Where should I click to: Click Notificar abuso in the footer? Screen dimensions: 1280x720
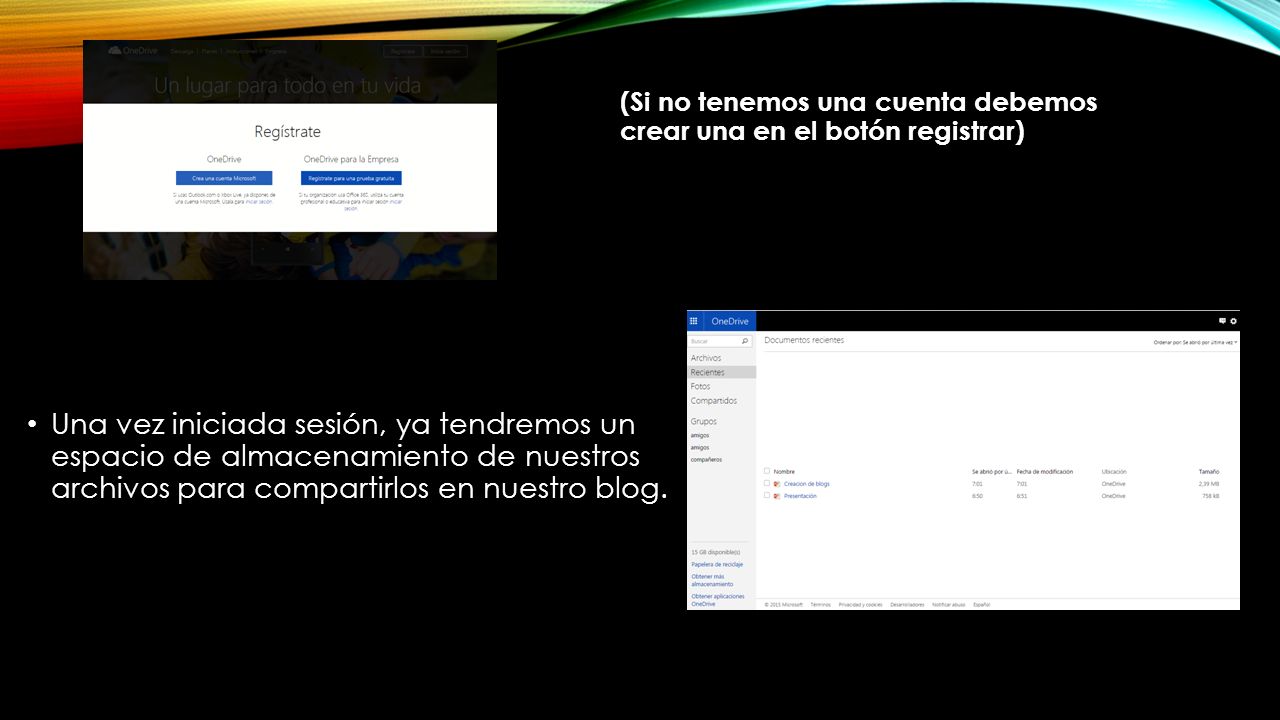point(949,605)
